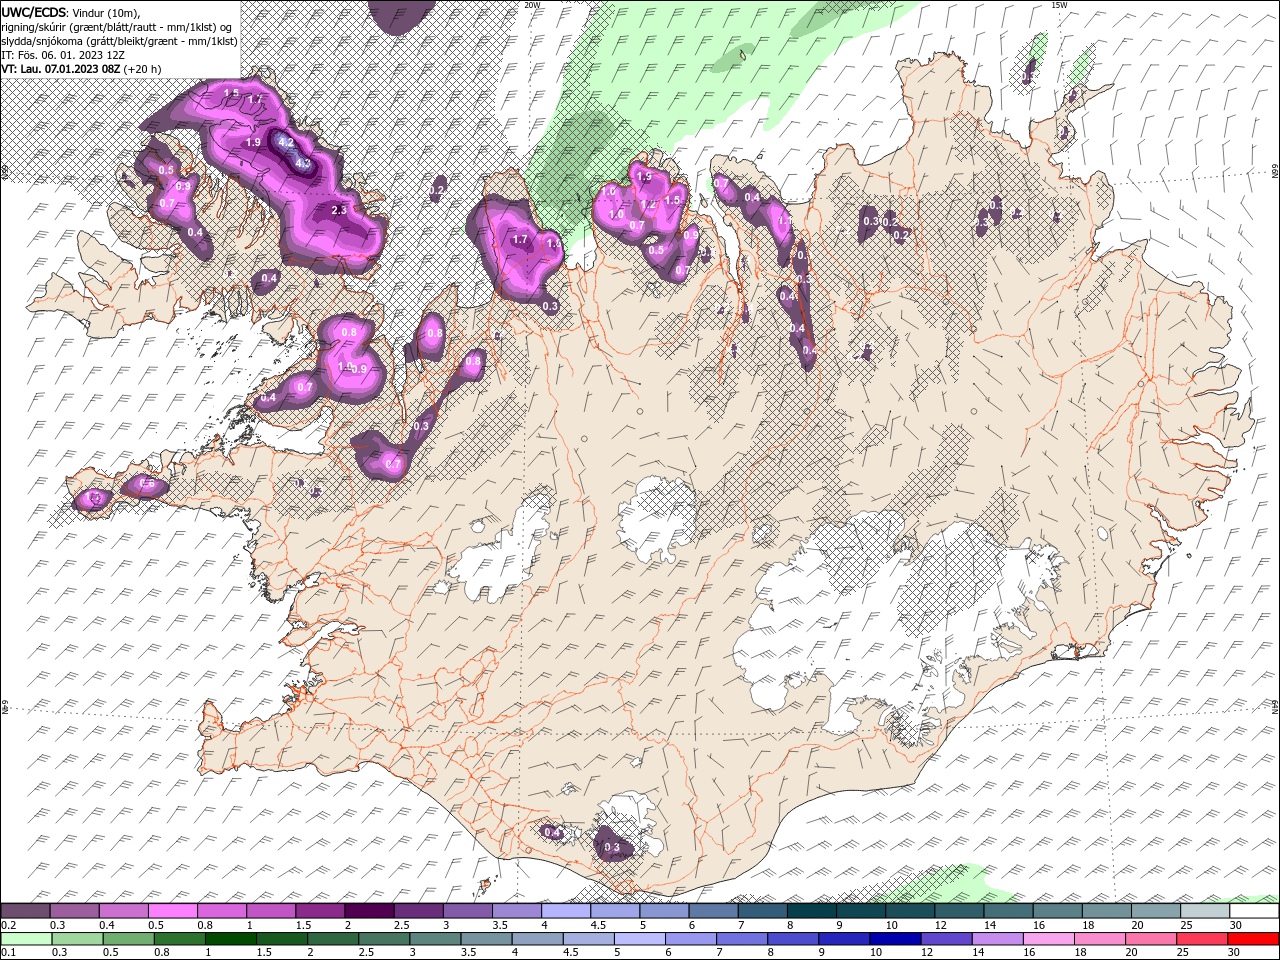Viewport: 1280px width, 960px height.
Task: Click the '15W' longitude label
Action: point(1059,5)
